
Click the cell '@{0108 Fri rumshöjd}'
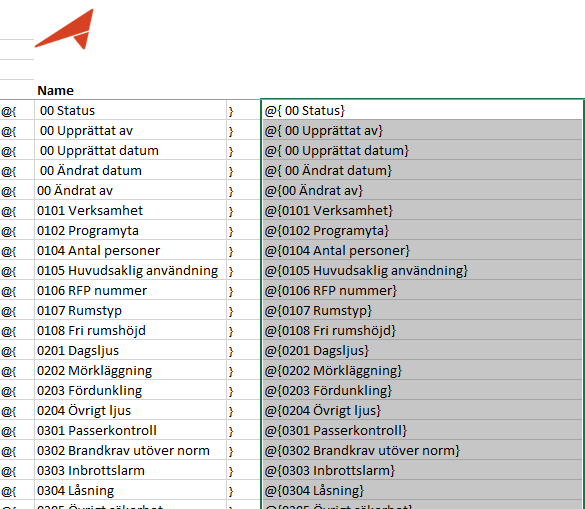pos(422,330)
